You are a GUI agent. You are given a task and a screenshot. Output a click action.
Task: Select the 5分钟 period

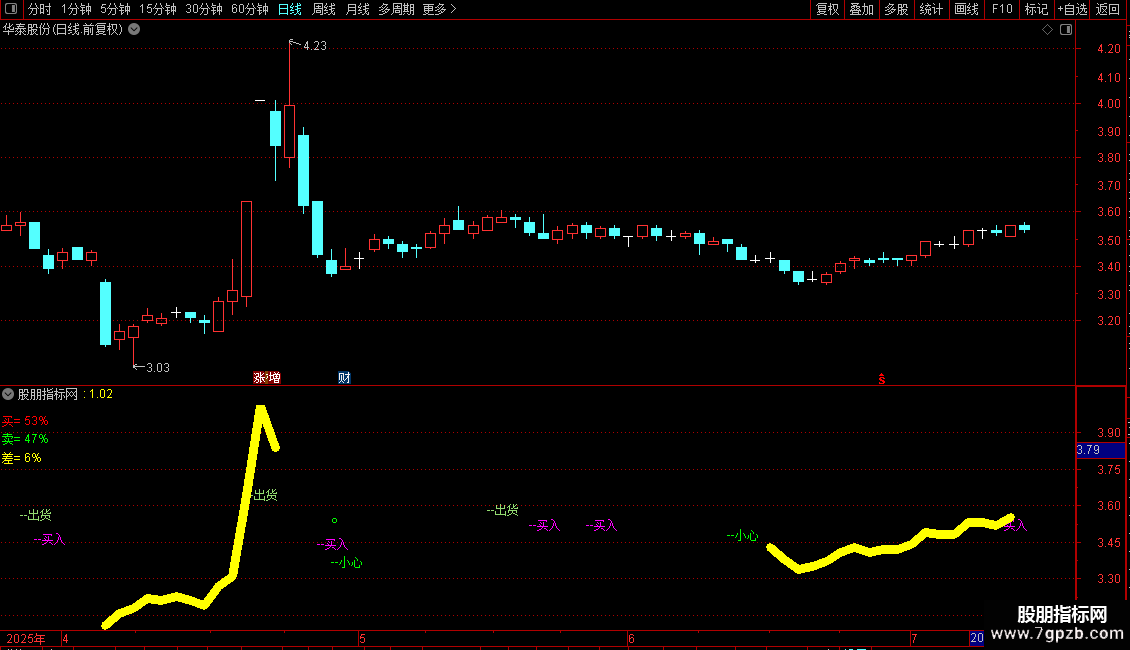coord(115,9)
